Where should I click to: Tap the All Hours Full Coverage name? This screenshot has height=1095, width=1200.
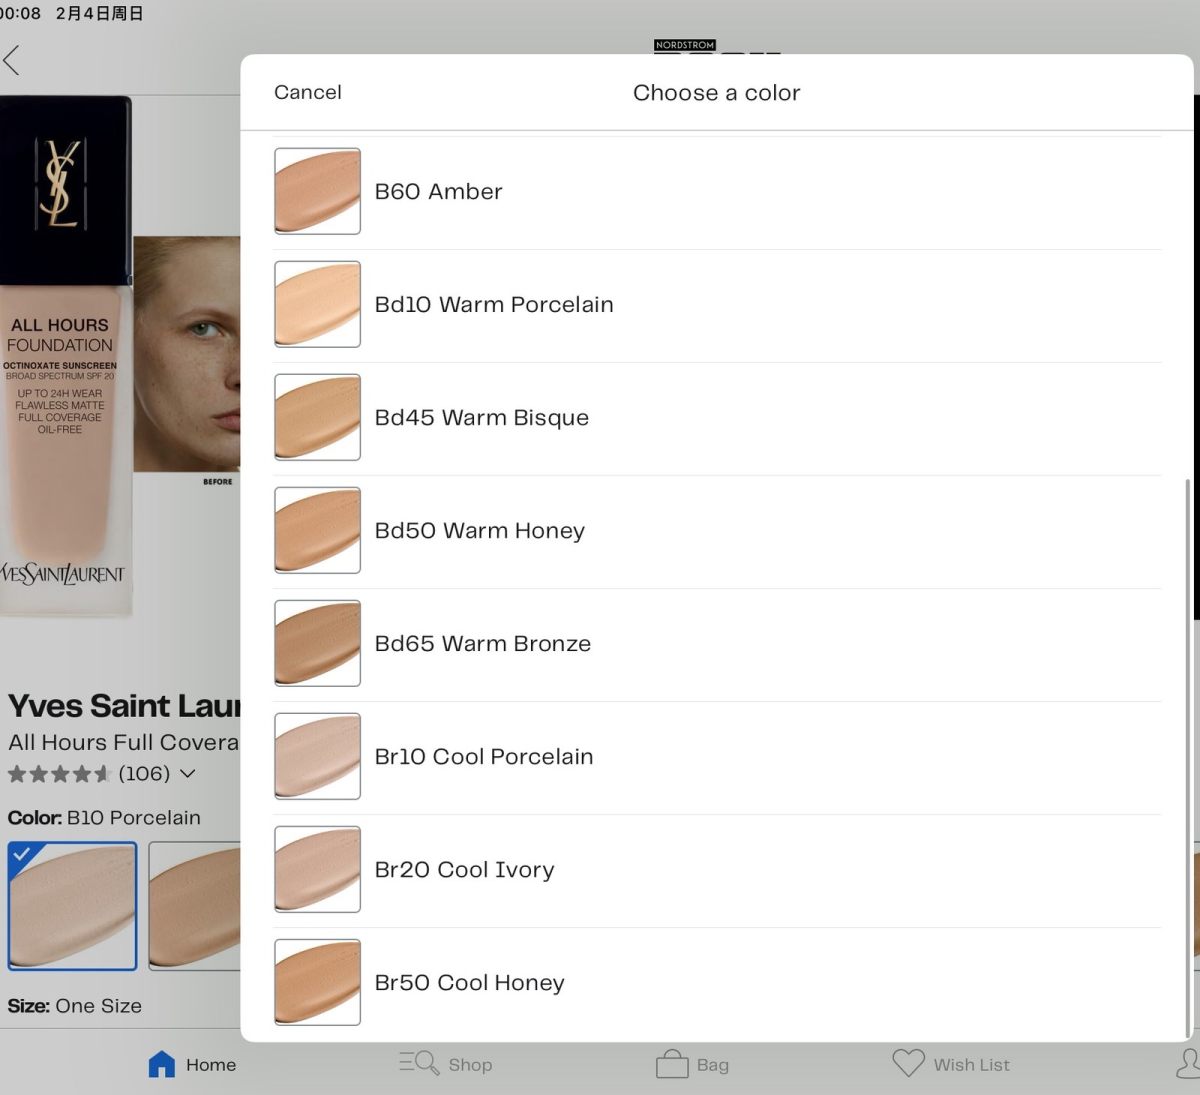coord(124,742)
